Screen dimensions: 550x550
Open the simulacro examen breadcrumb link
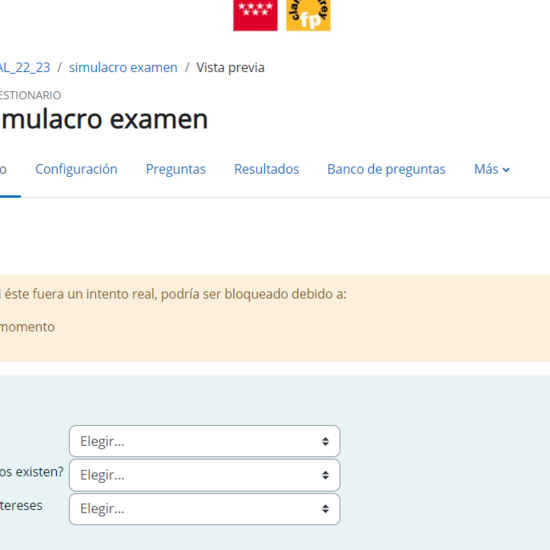pos(123,67)
